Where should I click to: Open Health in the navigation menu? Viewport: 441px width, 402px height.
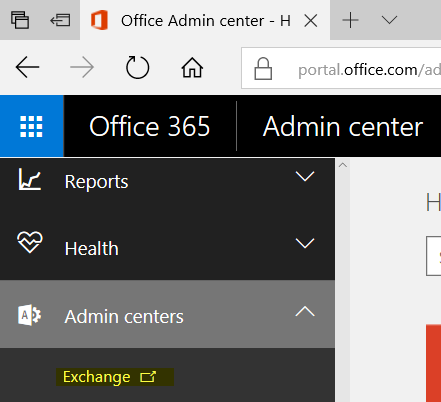(x=167, y=247)
